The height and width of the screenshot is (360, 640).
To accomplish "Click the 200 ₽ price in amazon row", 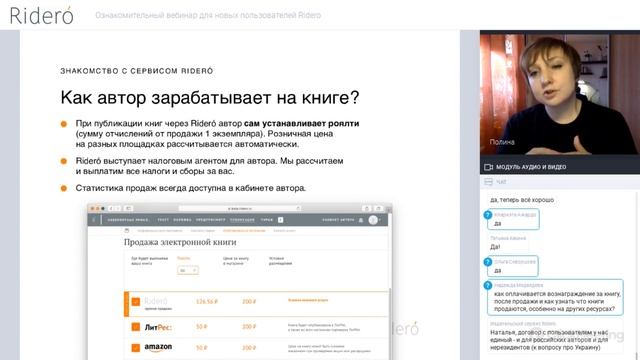I will coord(249,348).
